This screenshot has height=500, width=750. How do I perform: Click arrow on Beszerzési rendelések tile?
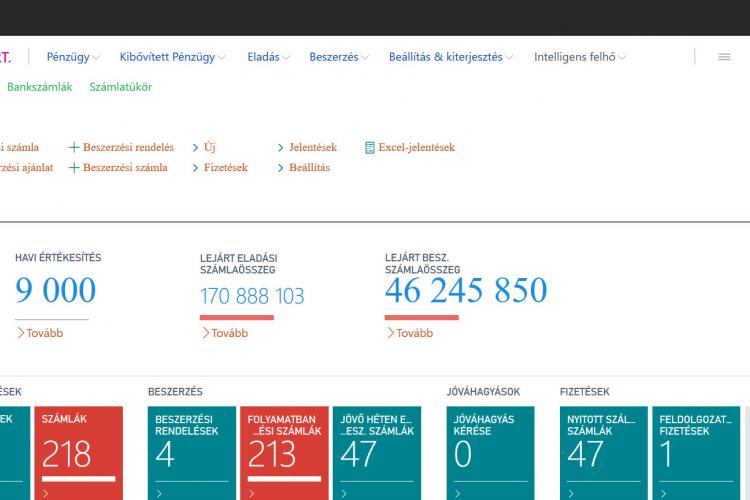[159, 493]
